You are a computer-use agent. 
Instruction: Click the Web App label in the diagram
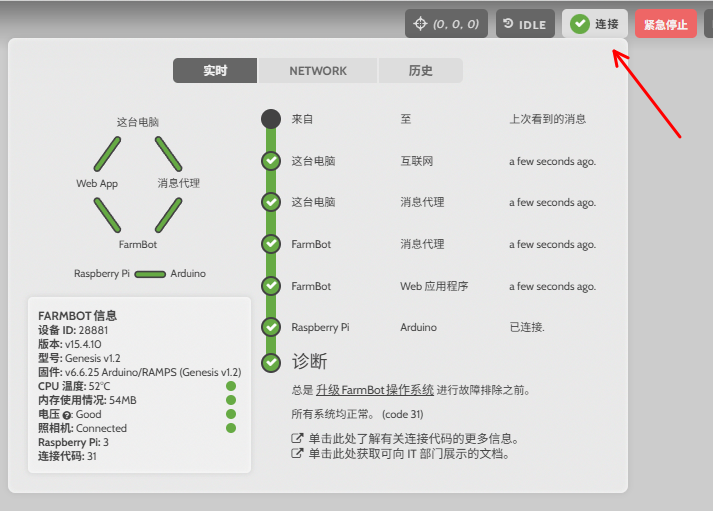click(x=97, y=184)
